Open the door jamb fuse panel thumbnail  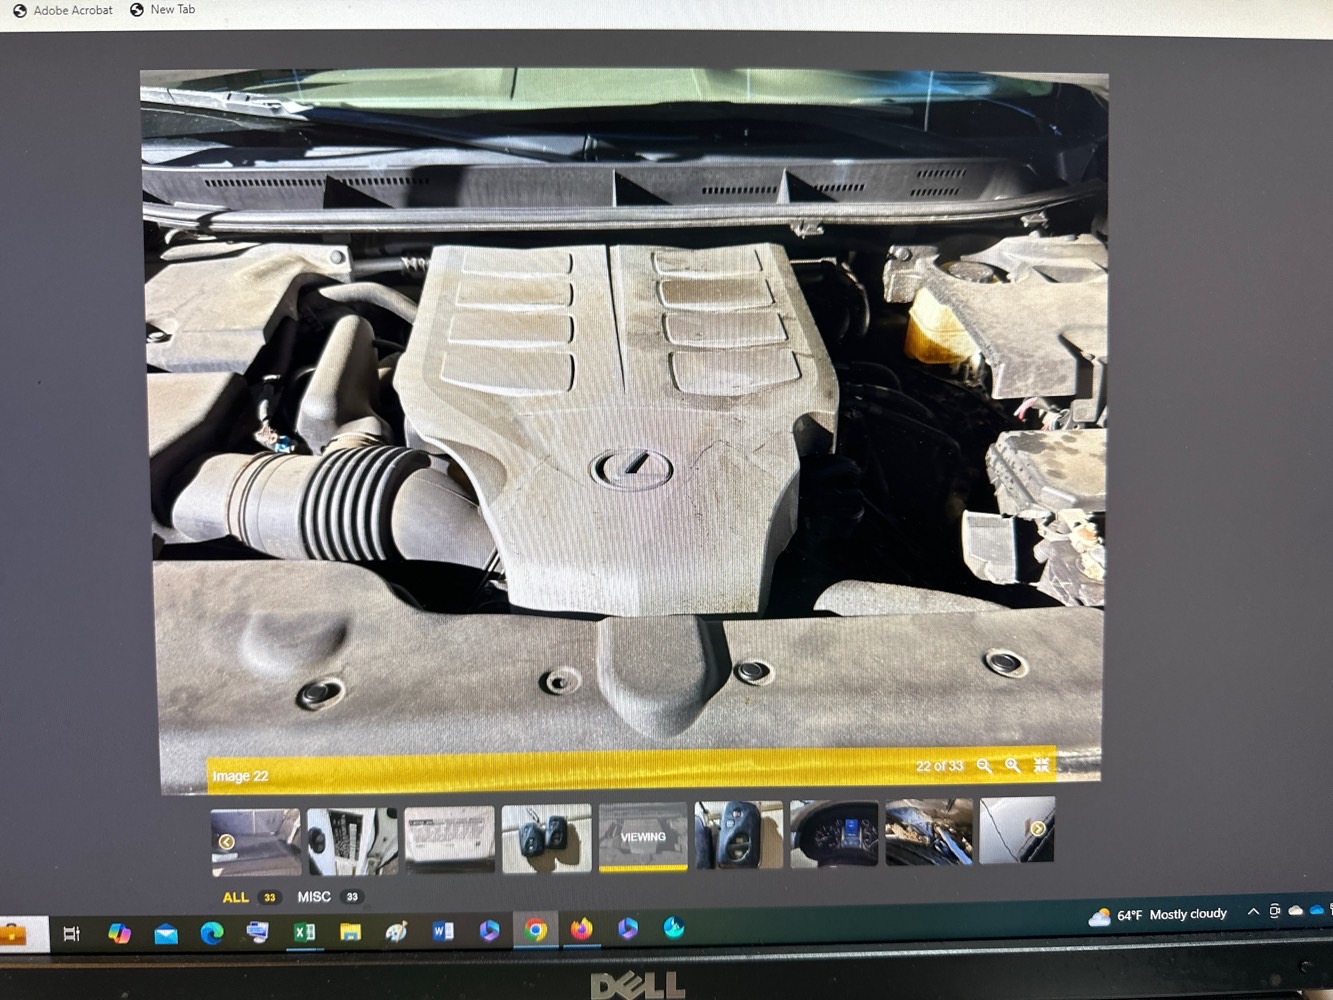(x=352, y=840)
